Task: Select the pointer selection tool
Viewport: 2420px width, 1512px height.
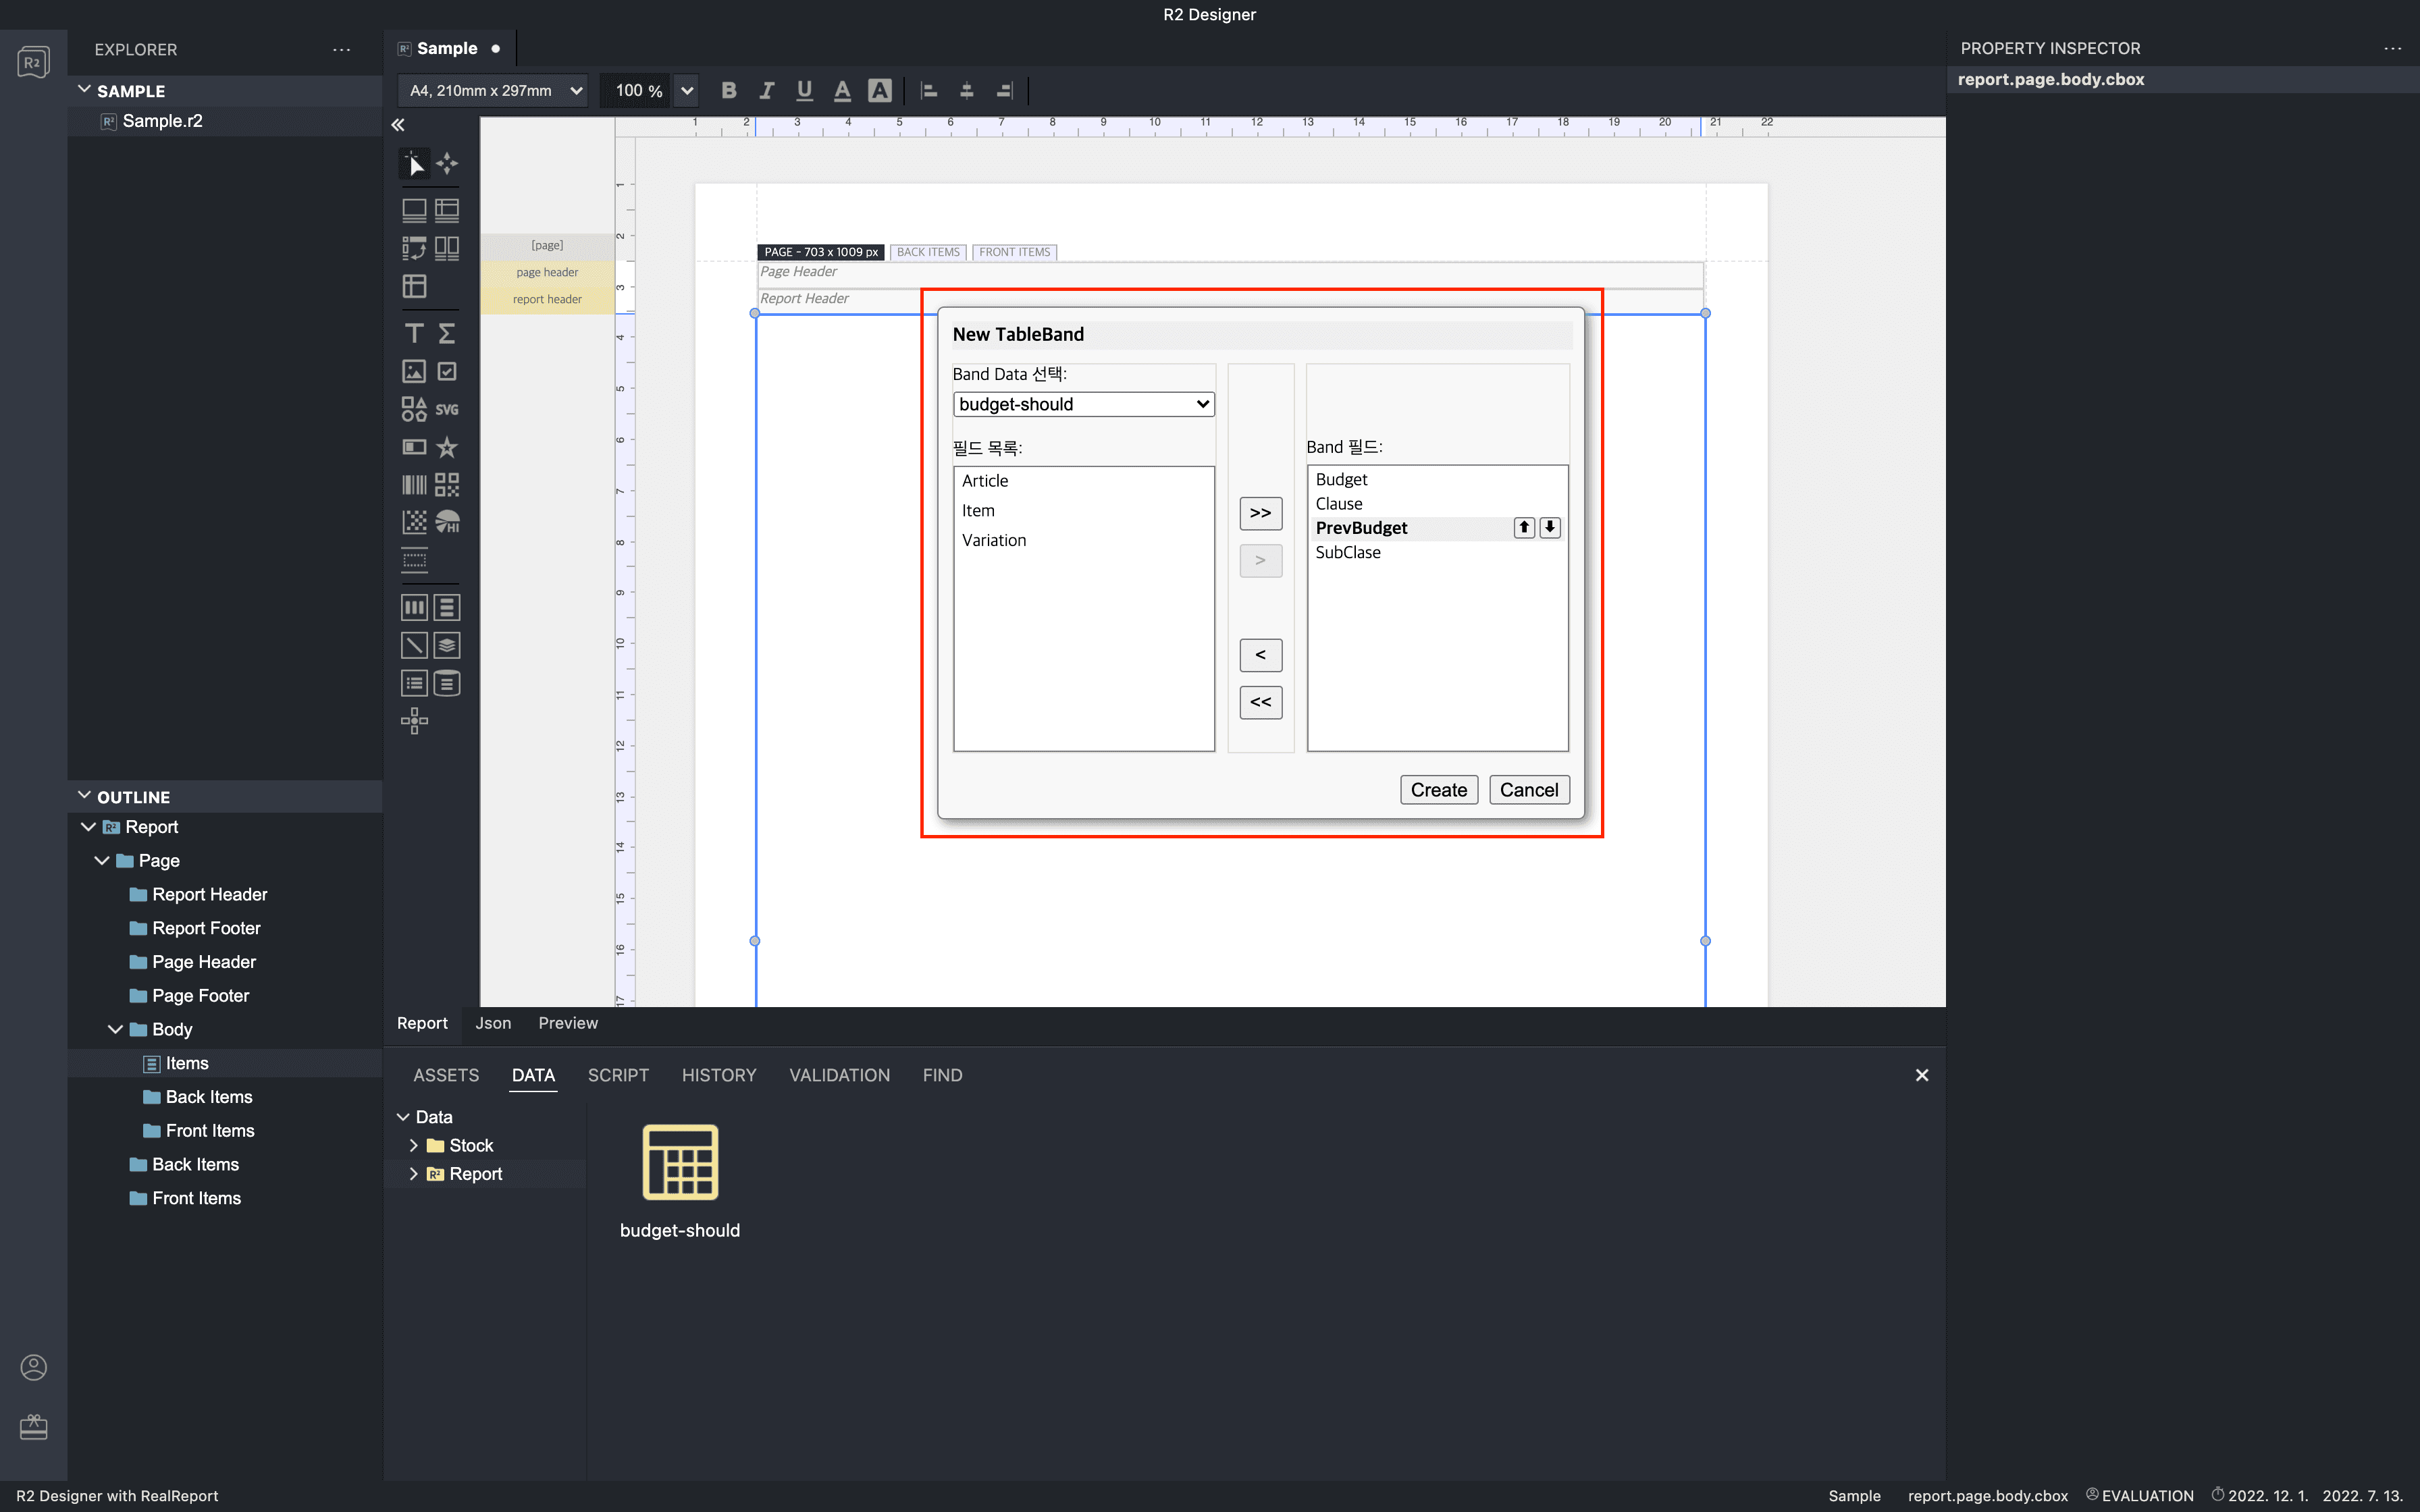Action: point(414,163)
